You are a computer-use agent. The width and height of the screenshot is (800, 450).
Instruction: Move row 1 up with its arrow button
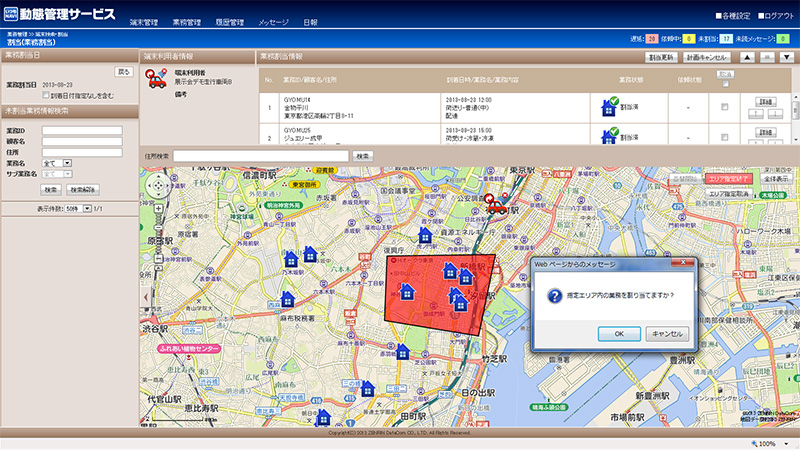pos(756,114)
